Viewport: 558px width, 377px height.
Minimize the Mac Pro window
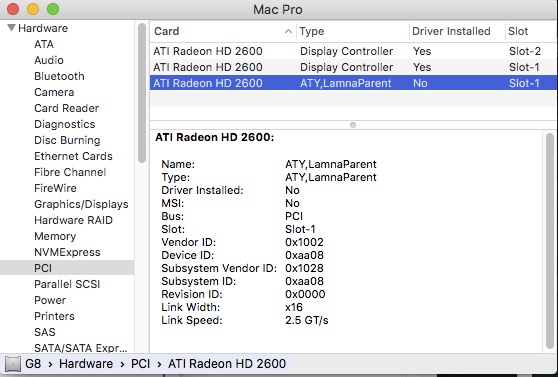[x=33, y=9]
